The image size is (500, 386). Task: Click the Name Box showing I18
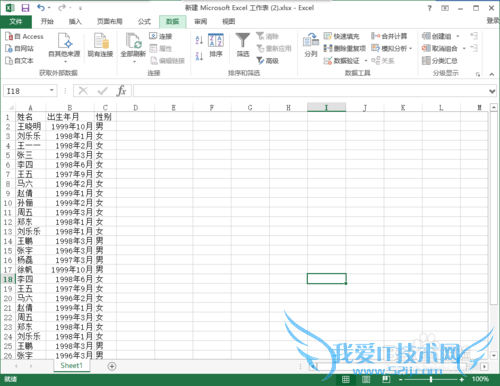(26, 91)
